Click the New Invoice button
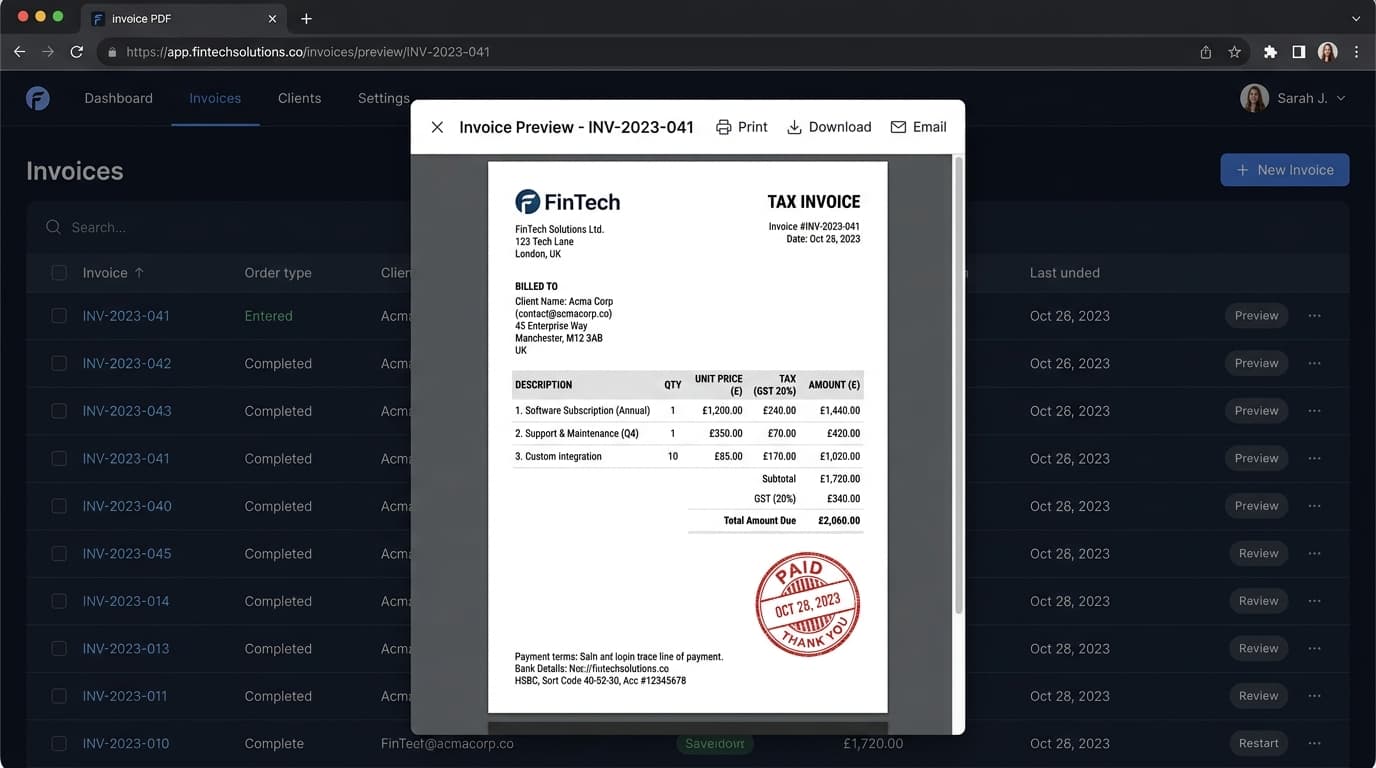 [1285, 170]
